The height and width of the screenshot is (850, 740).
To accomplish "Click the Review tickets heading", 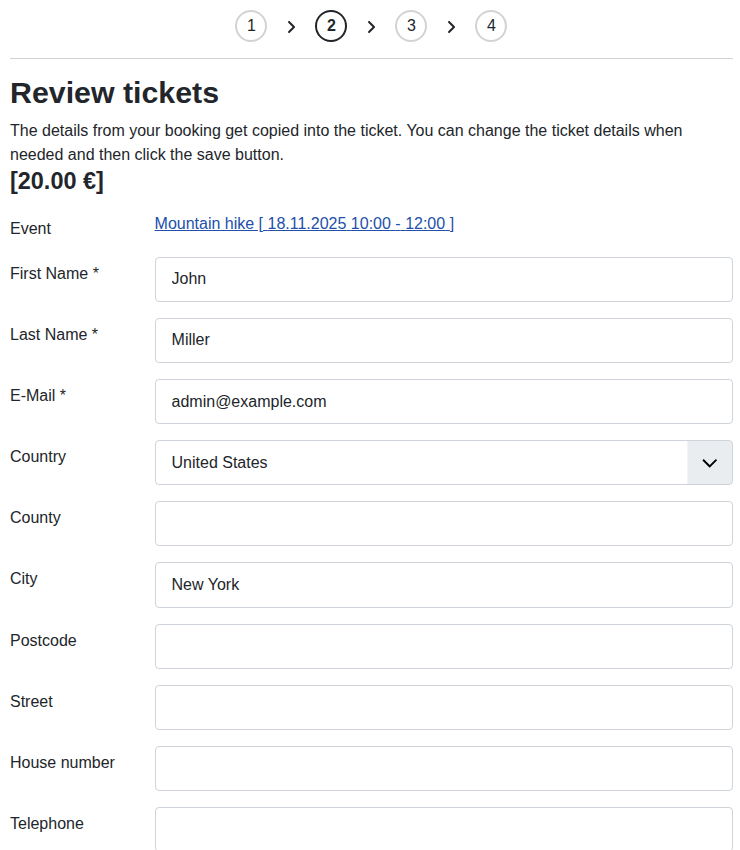I will tap(114, 93).
